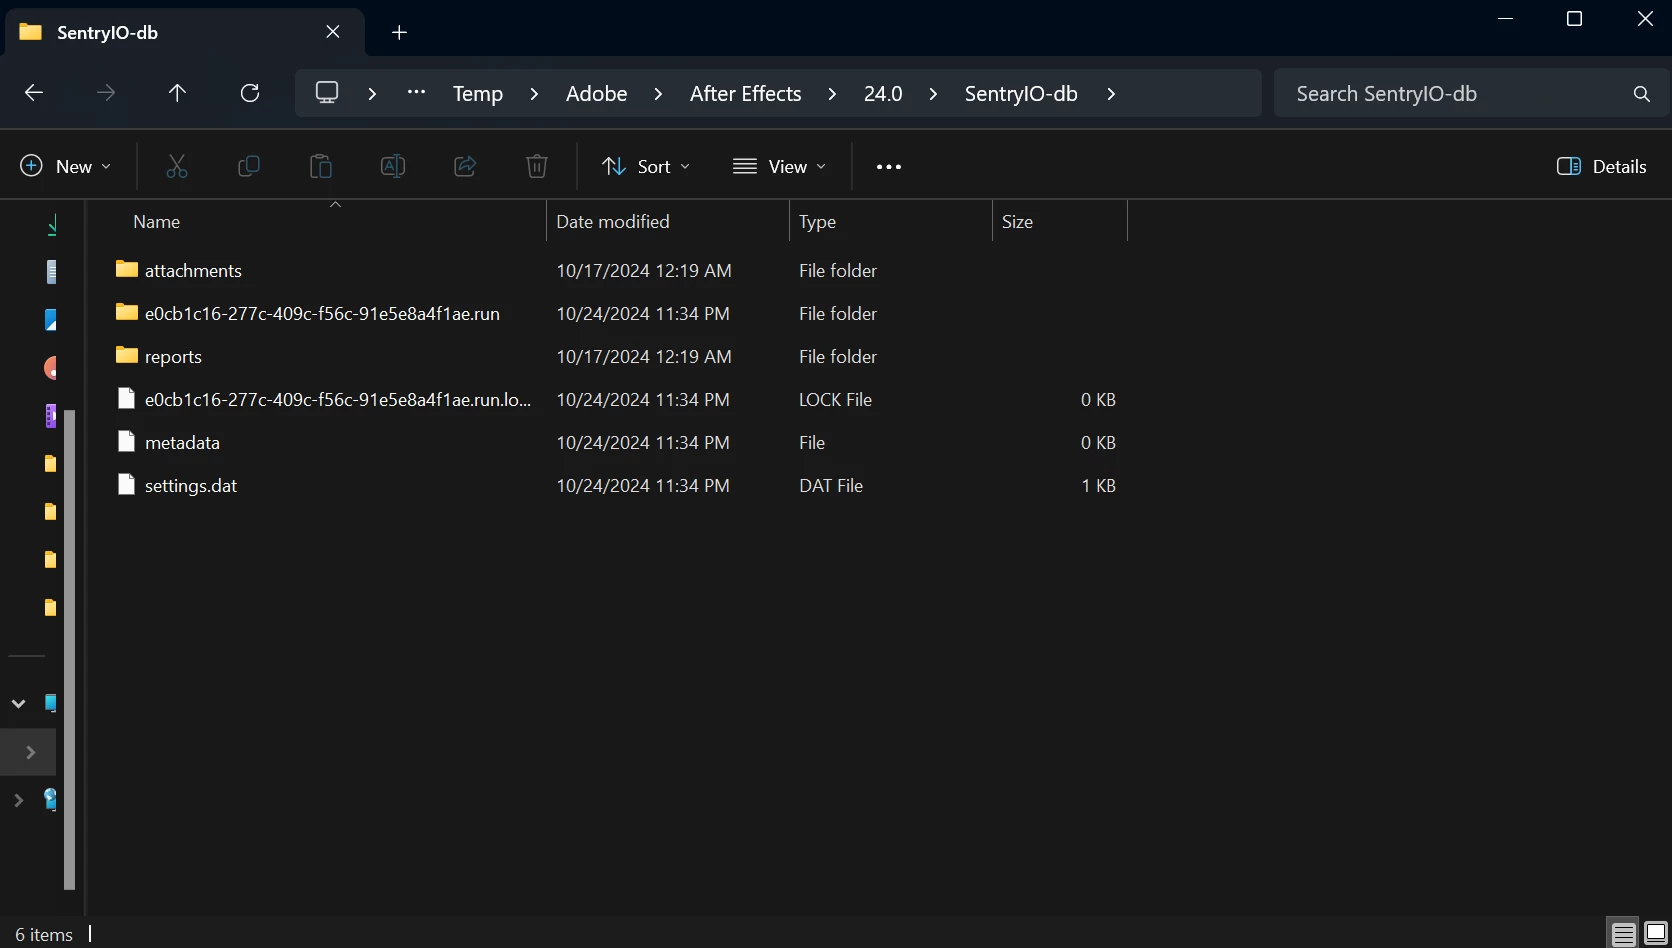Open the Sort dropdown menu

click(646, 167)
